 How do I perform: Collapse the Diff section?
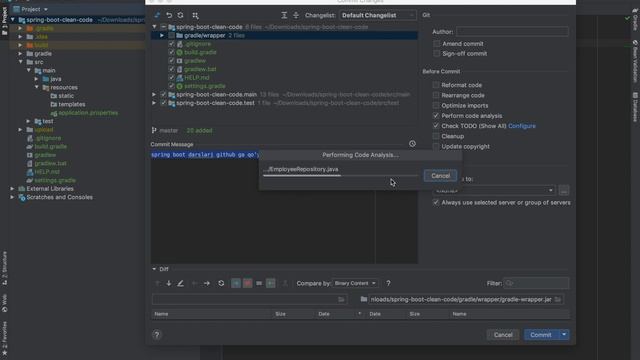pyautogui.click(x=154, y=269)
